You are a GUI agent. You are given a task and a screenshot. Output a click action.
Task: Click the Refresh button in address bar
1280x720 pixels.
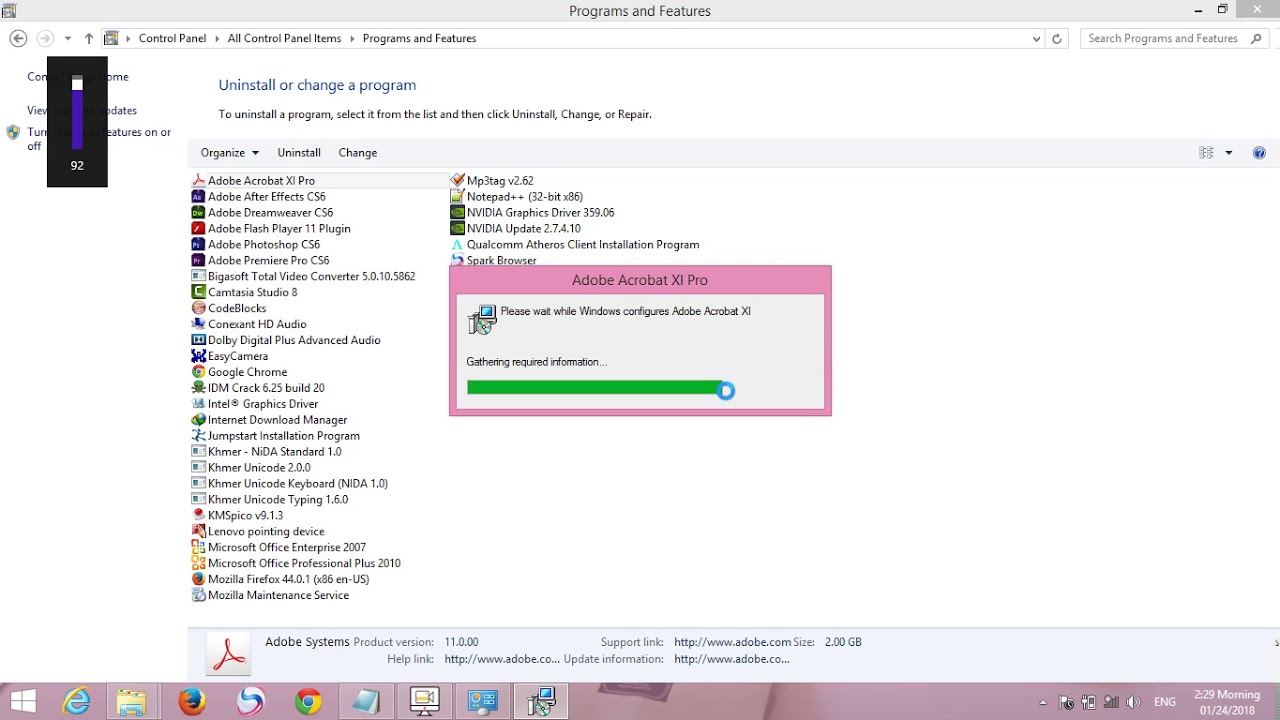point(1057,39)
